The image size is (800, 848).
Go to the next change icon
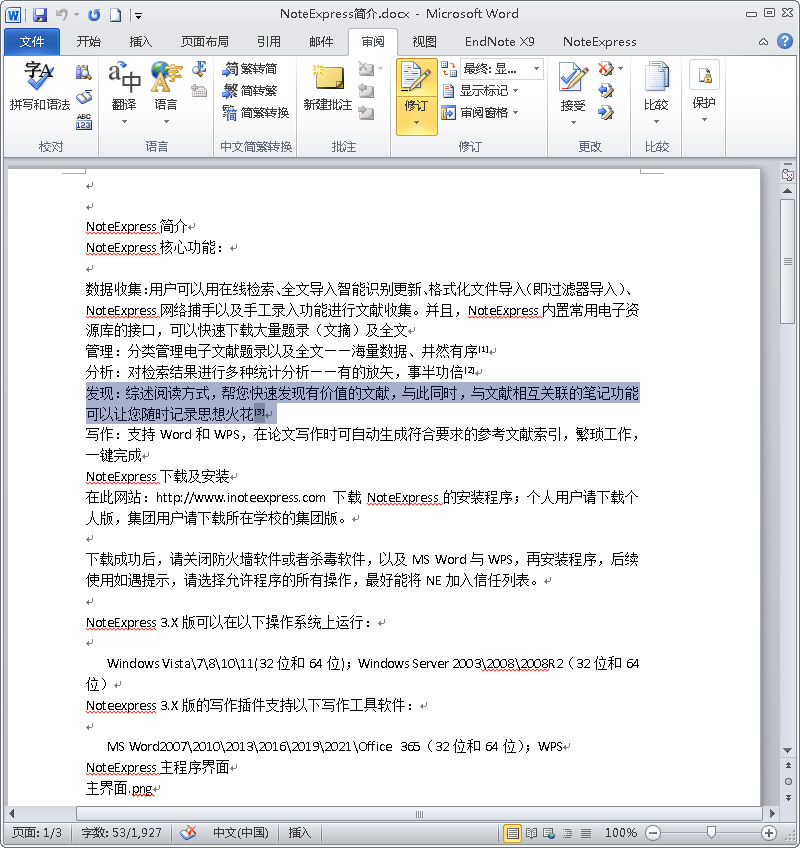[x=606, y=113]
